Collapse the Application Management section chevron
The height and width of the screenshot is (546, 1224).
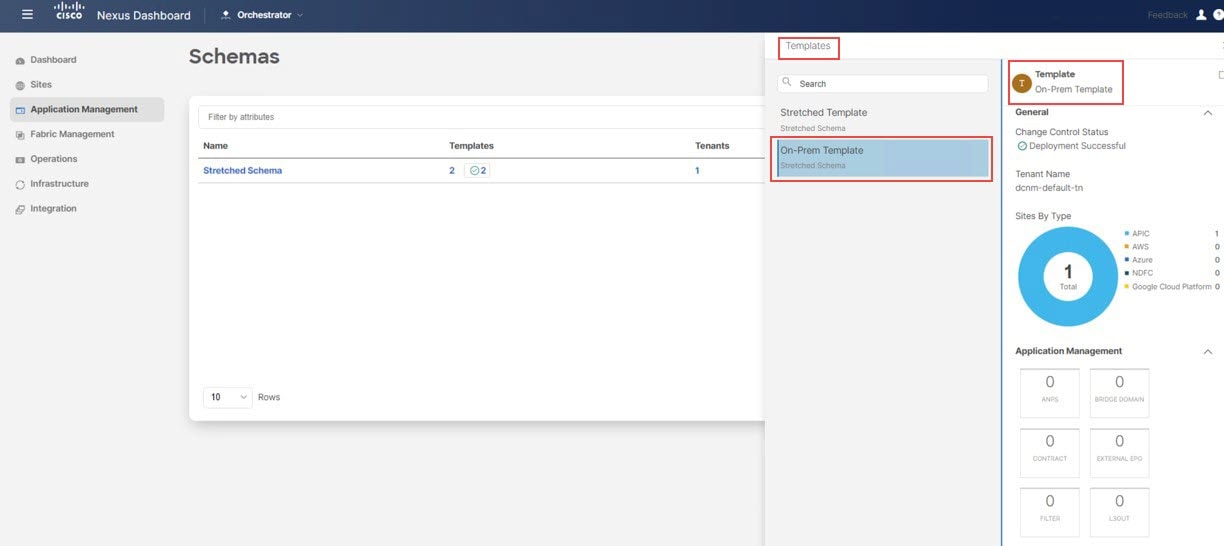point(1208,352)
